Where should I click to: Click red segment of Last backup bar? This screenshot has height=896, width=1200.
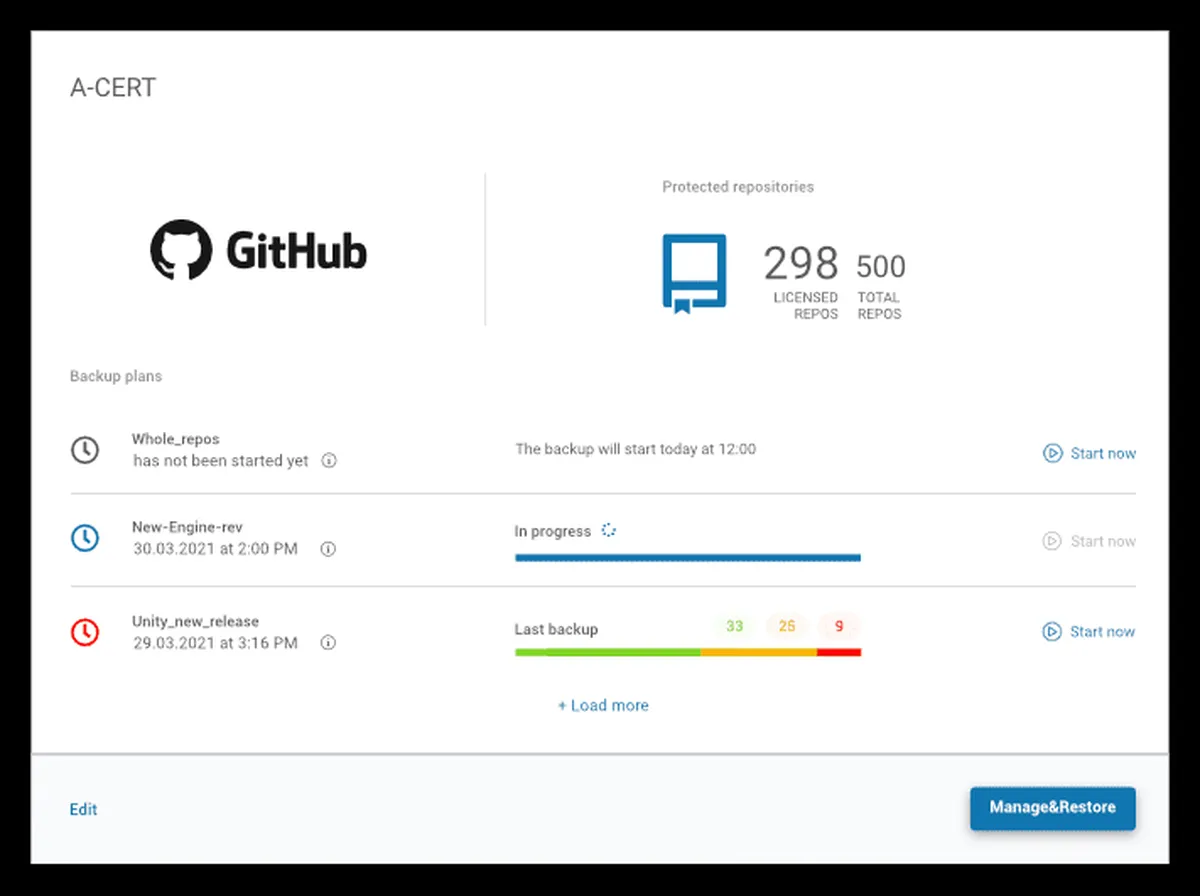(839, 652)
